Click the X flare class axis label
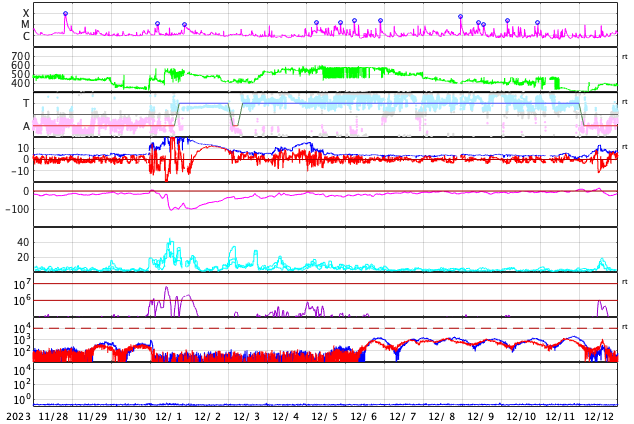The image size is (634, 424). coord(26,14)
